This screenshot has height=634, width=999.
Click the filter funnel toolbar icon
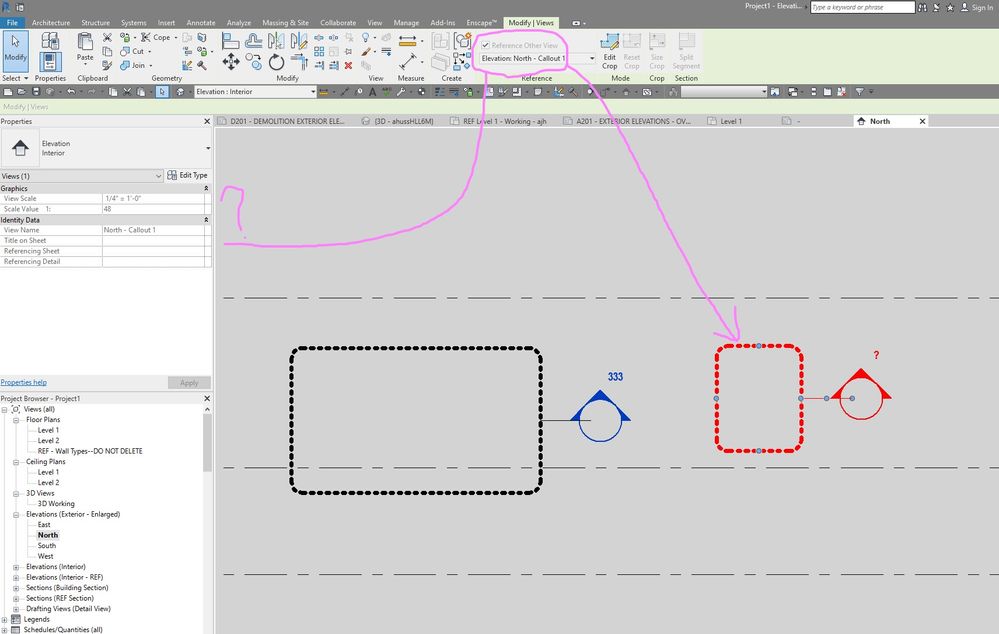click(x=859, y=92)
